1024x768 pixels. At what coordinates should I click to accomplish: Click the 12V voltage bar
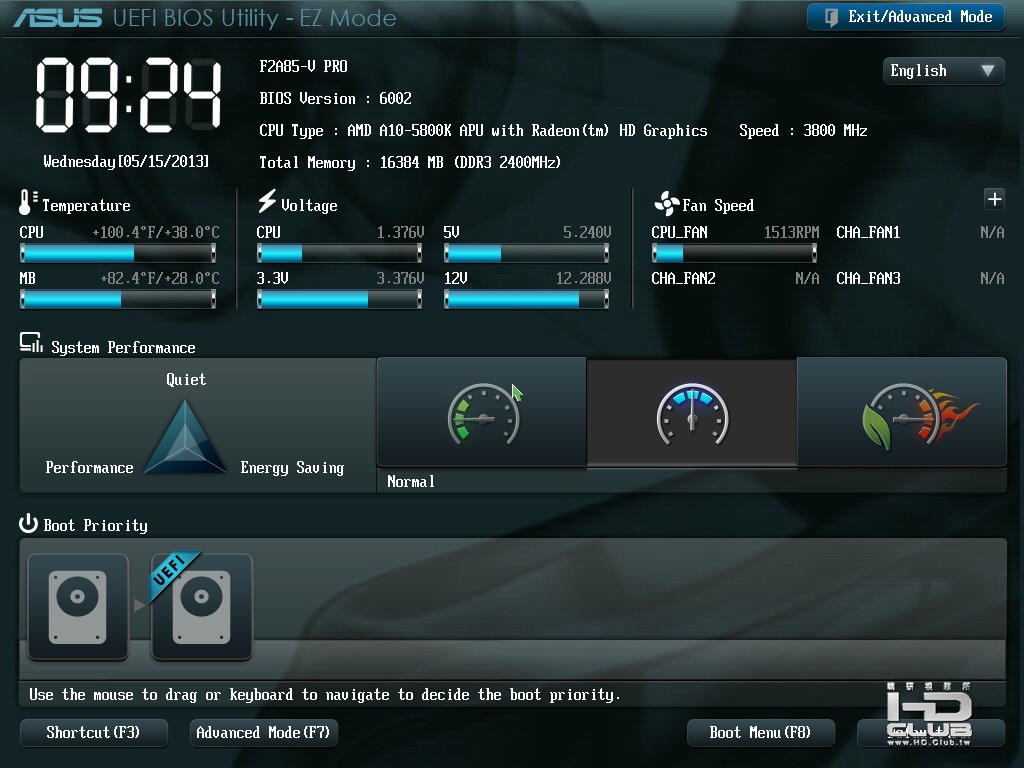[x=526, y=299]
